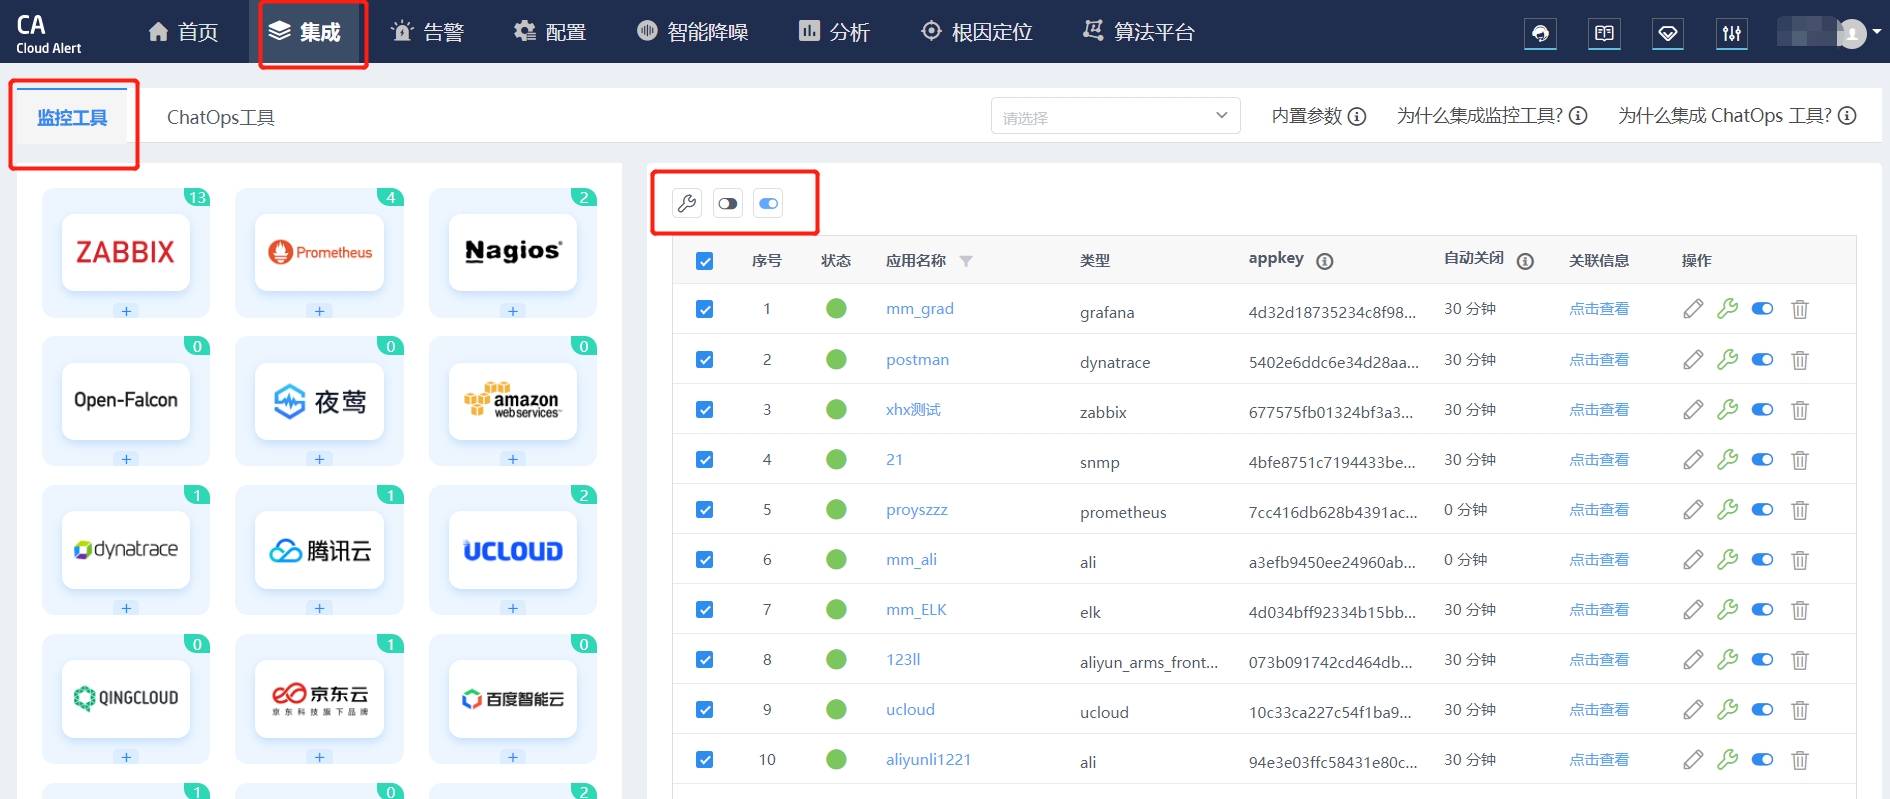
Task: Click the info icon next to appkey header
Action: pyautogui.click(x=1325, y=261)
